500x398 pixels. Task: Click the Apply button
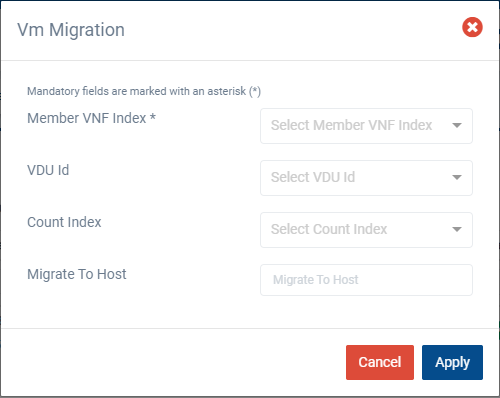tap(452, 362)
